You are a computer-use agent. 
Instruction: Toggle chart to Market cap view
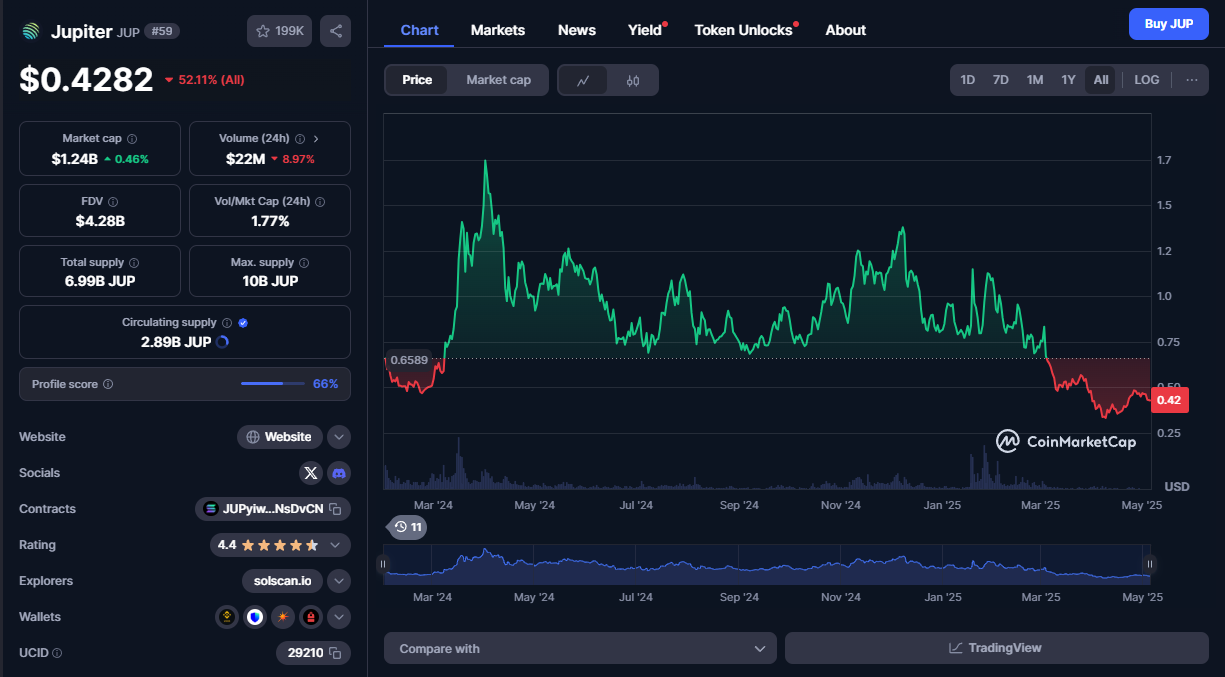498,80
